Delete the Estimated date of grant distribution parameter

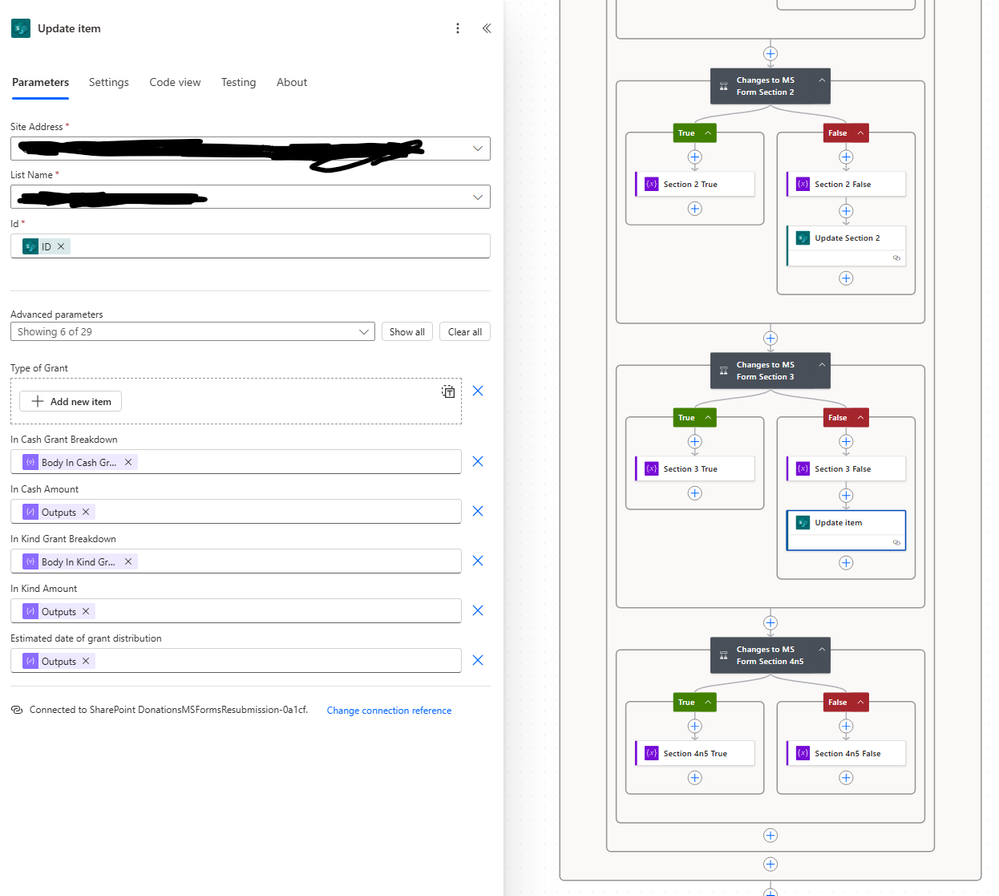478,660
